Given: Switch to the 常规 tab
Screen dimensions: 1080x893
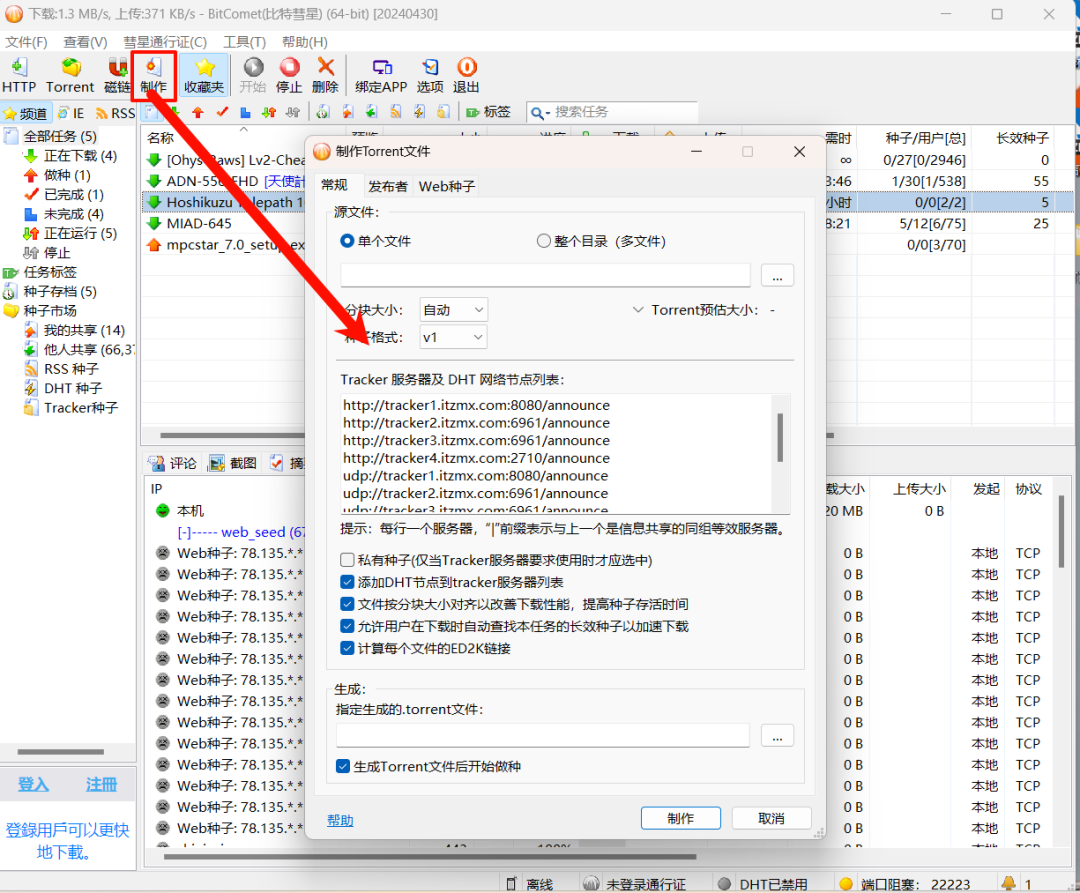Looking at the screenshot, I should click(335, 185).
